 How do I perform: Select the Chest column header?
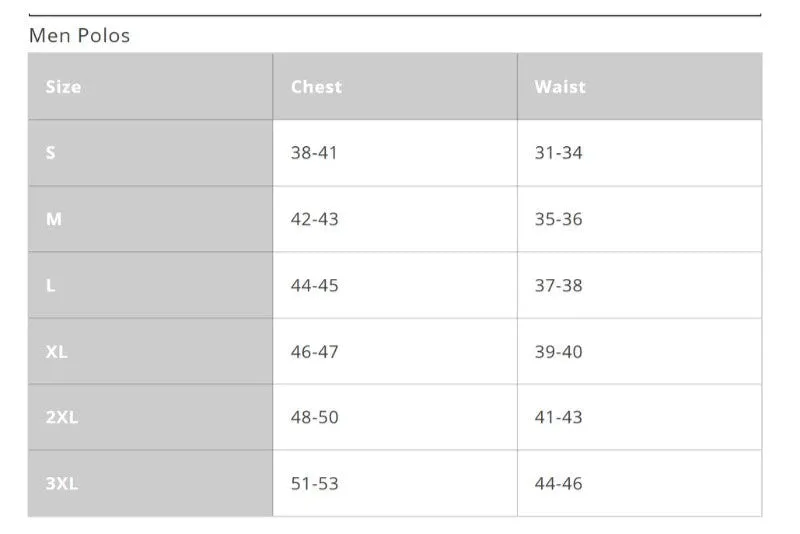pyautogui.click(x=316, y=87)
